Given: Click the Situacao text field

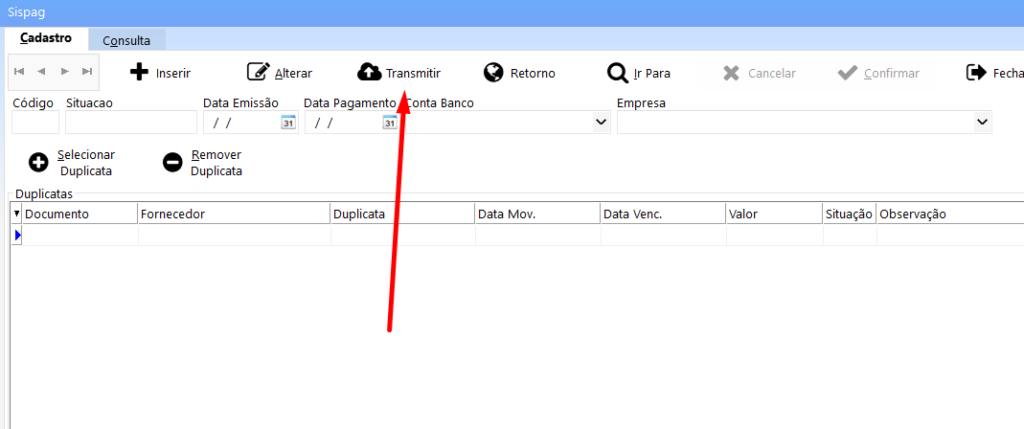Looking at the screenshot, I should 131,122.
